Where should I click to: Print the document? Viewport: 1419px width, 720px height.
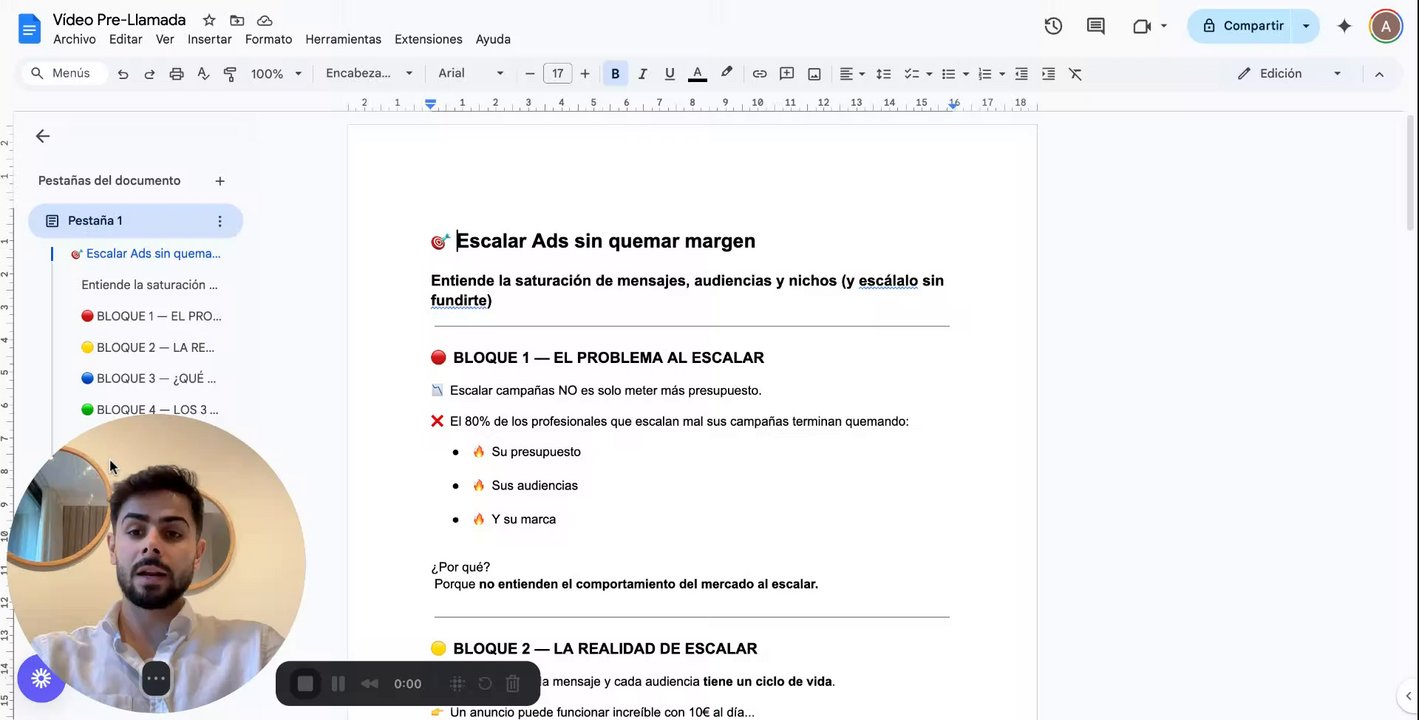pyautogui.click(x=177, y=74)
